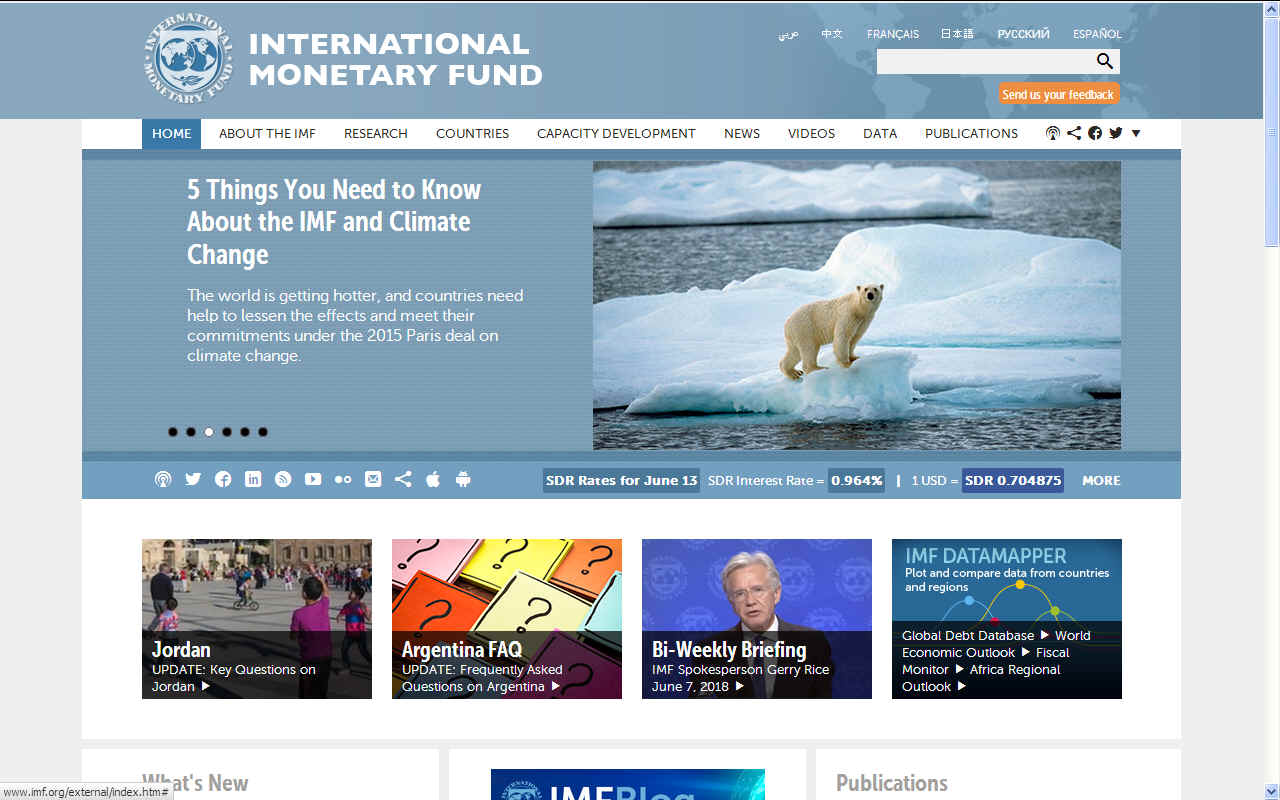This screenshot has width=1280, height=800.
Task: Switch site language to Arabic
Action: (x=788, y=34)
